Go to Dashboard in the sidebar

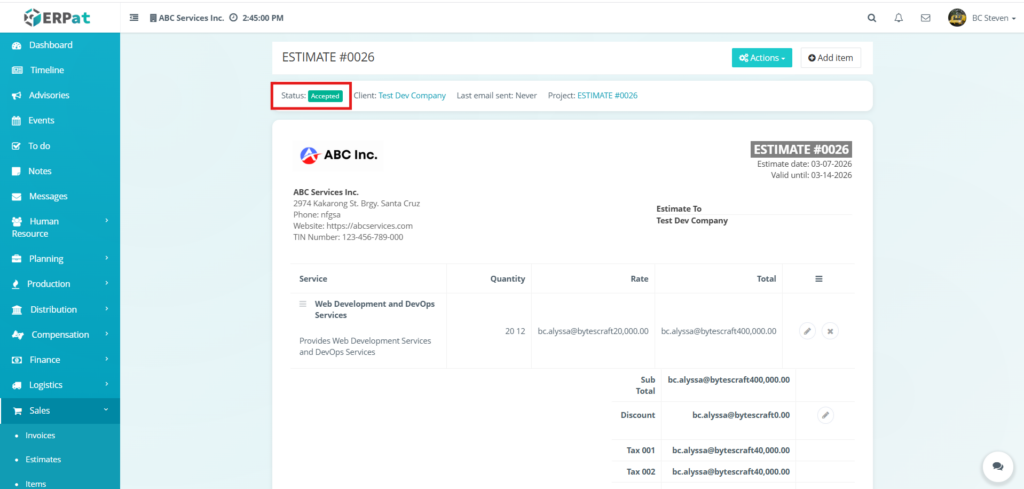tap(50, 45)
